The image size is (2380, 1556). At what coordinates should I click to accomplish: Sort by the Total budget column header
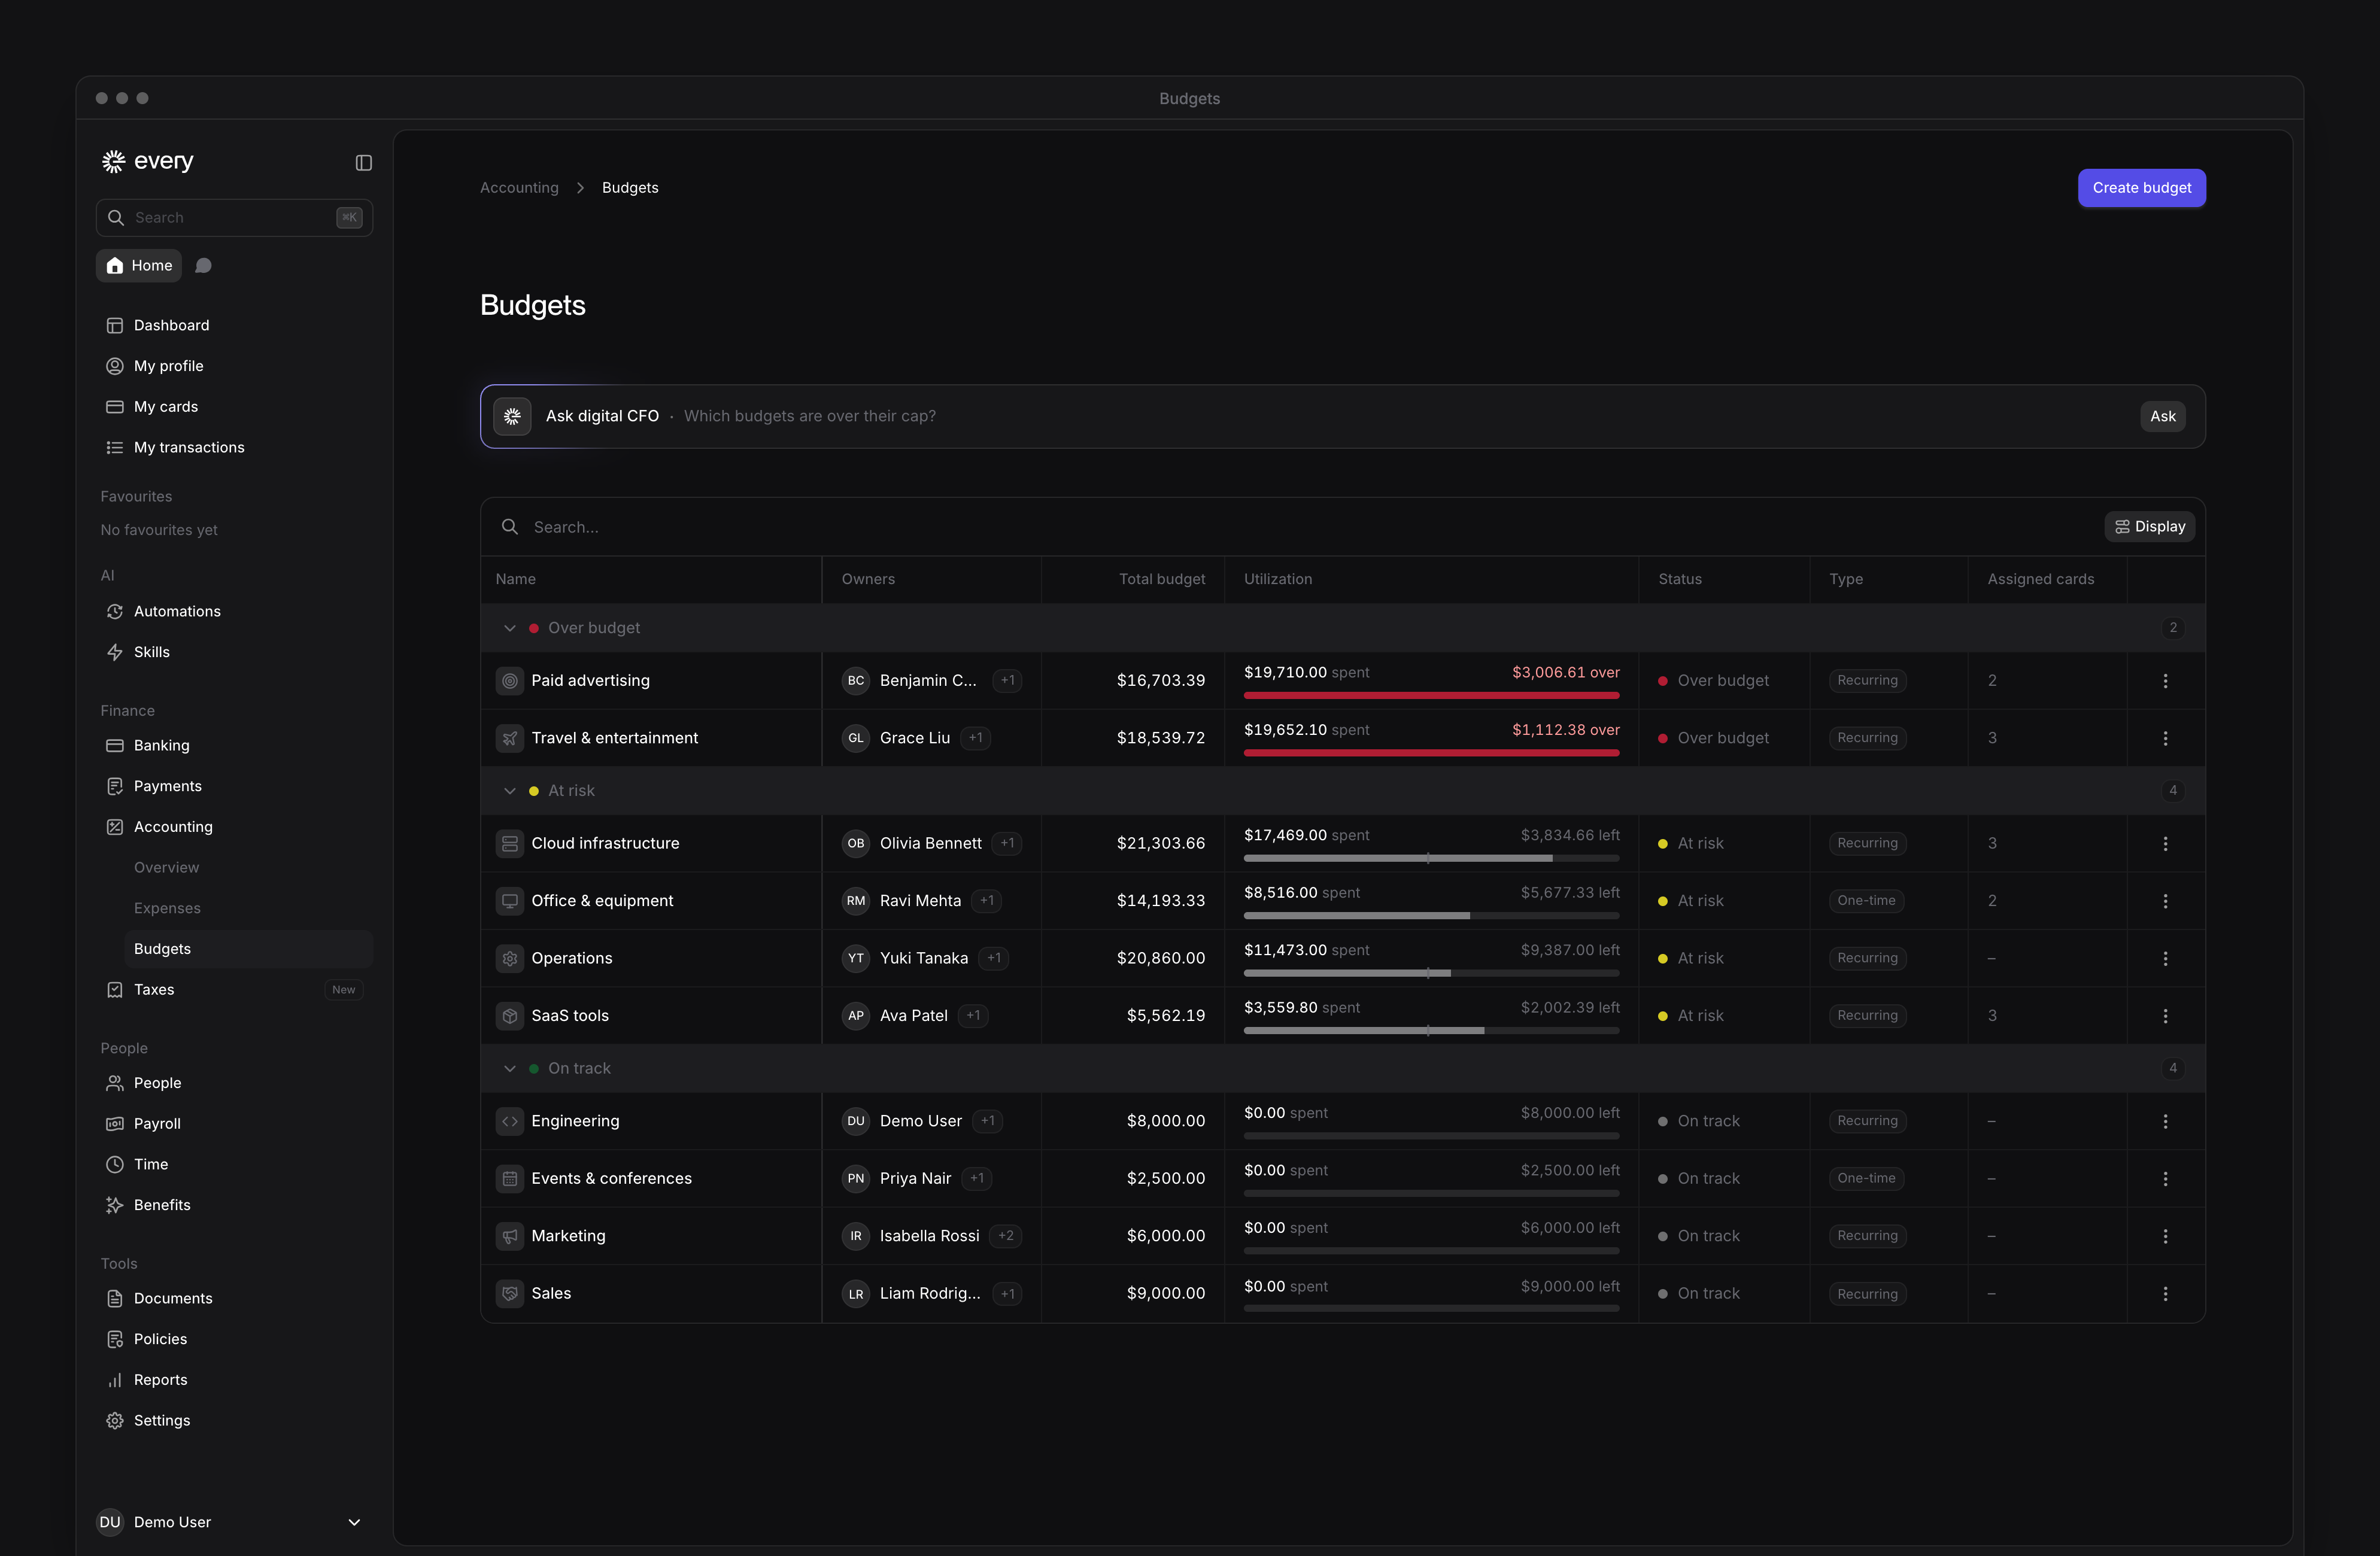tap(1161, 579)
